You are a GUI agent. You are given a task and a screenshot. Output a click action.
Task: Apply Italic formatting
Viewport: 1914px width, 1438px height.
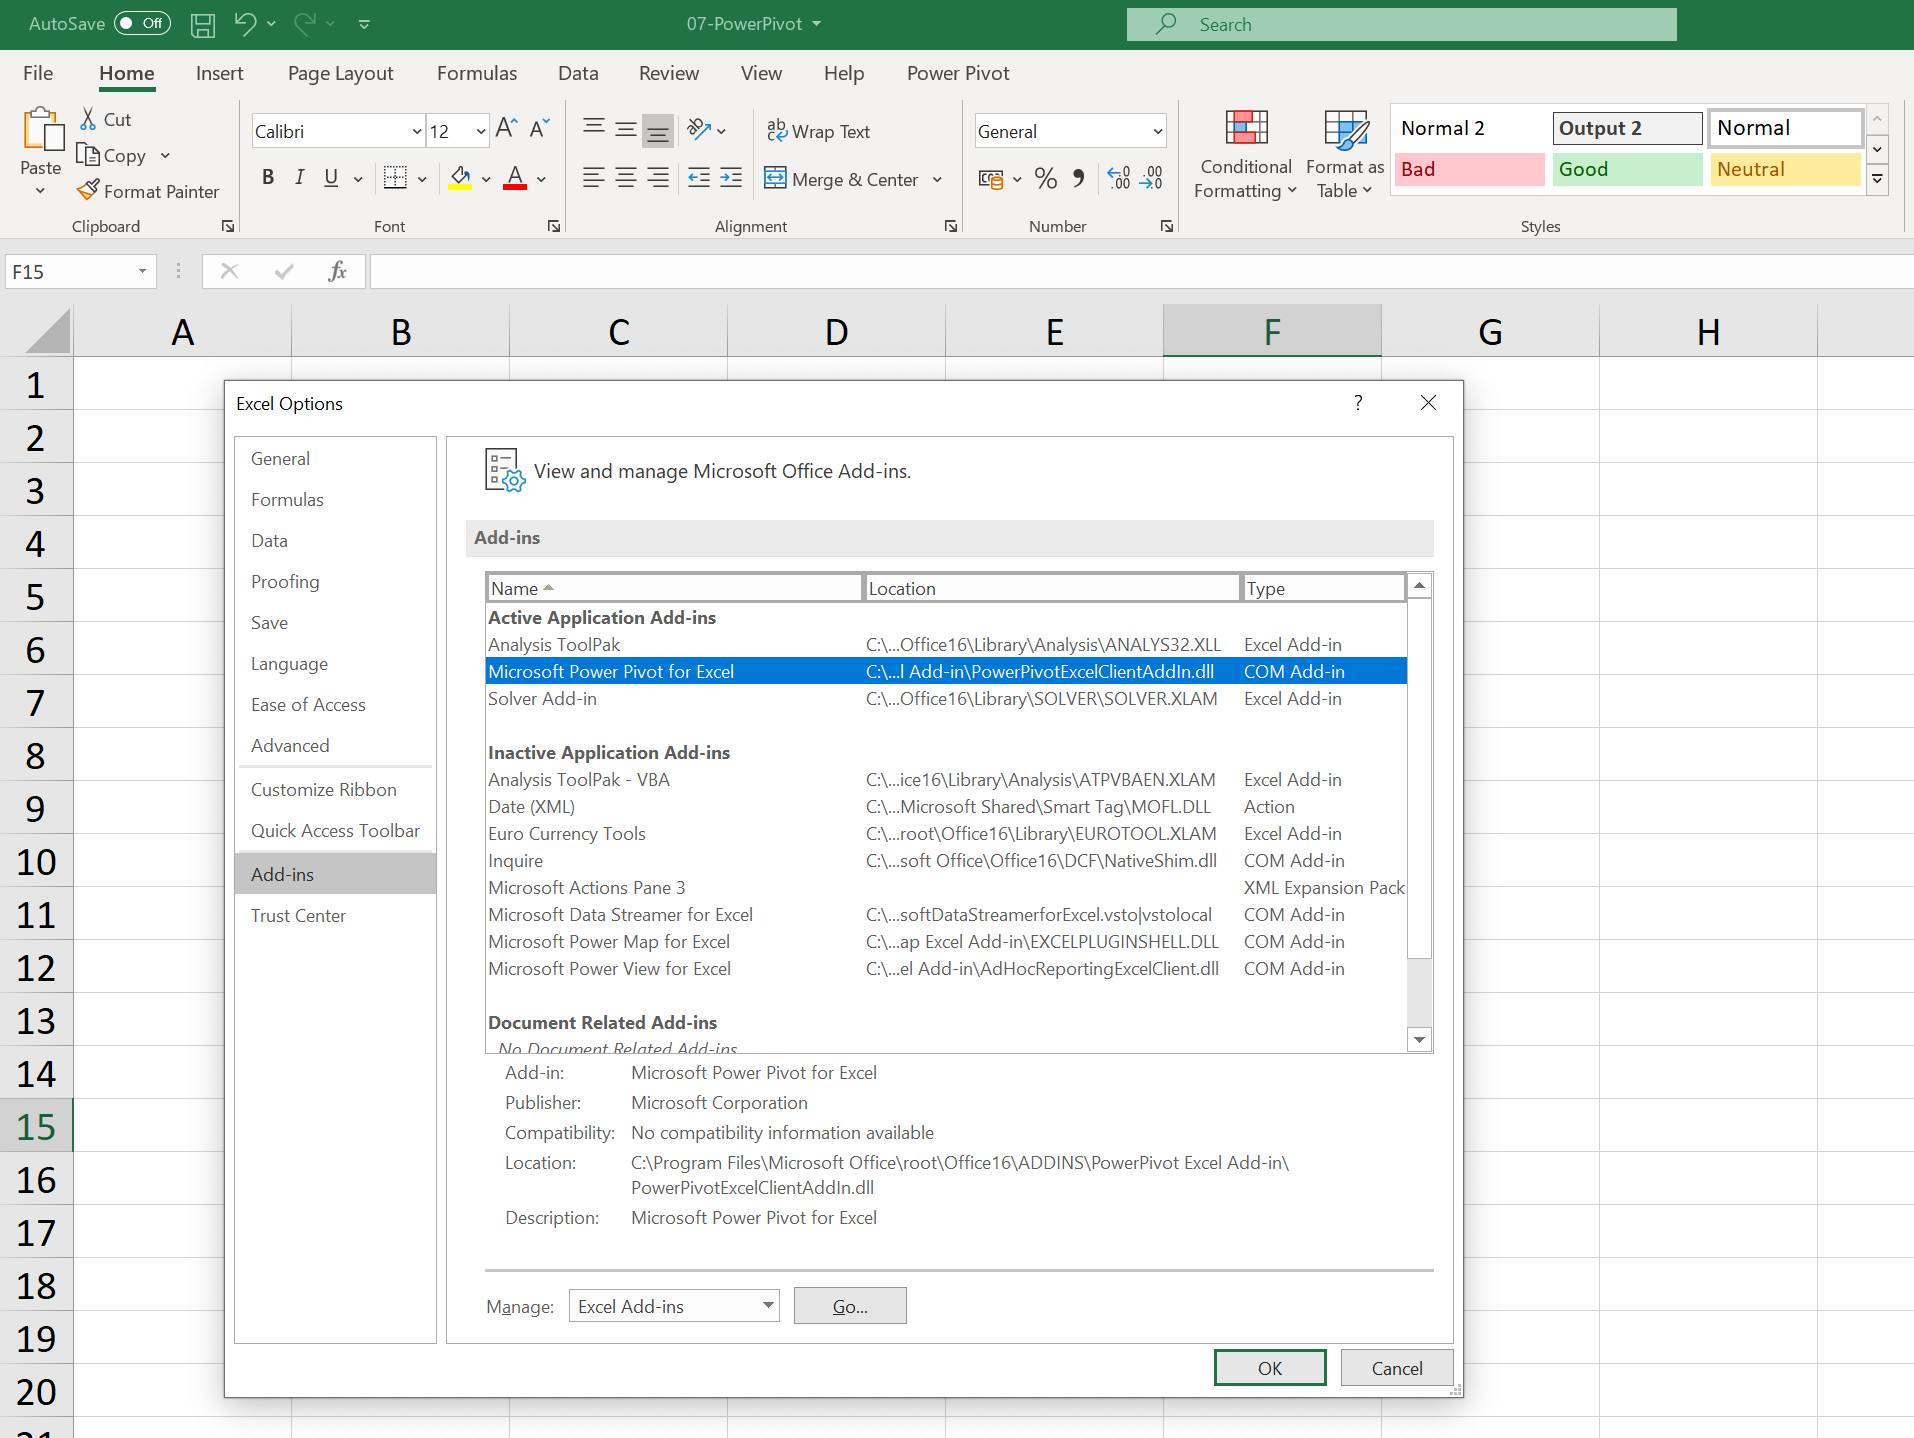point(299,178)
